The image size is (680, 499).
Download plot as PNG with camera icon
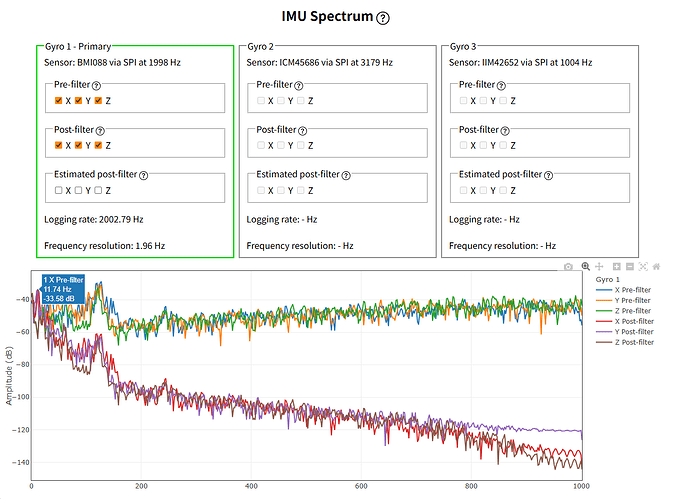coord(569,267)
